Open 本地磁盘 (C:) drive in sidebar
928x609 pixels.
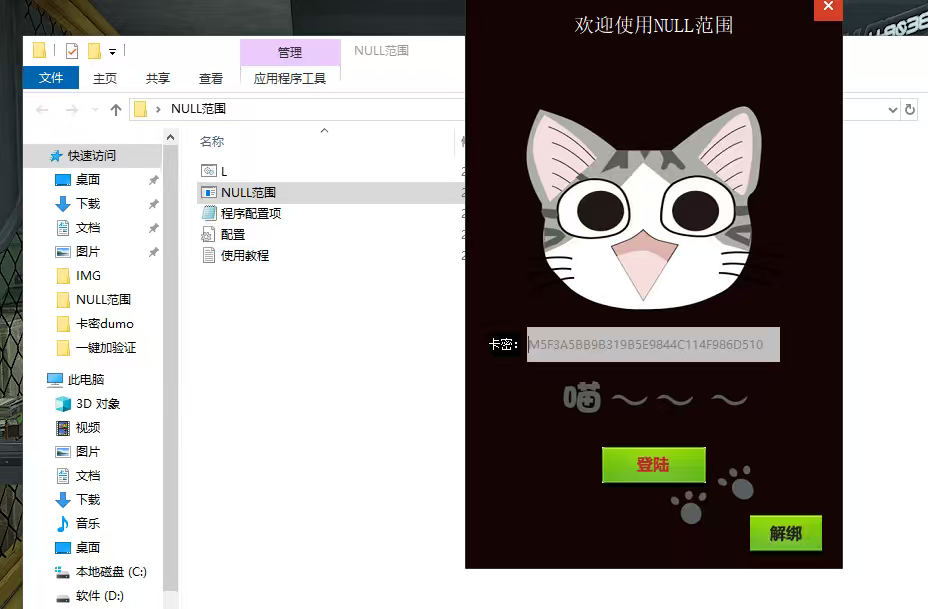point(111,571)
